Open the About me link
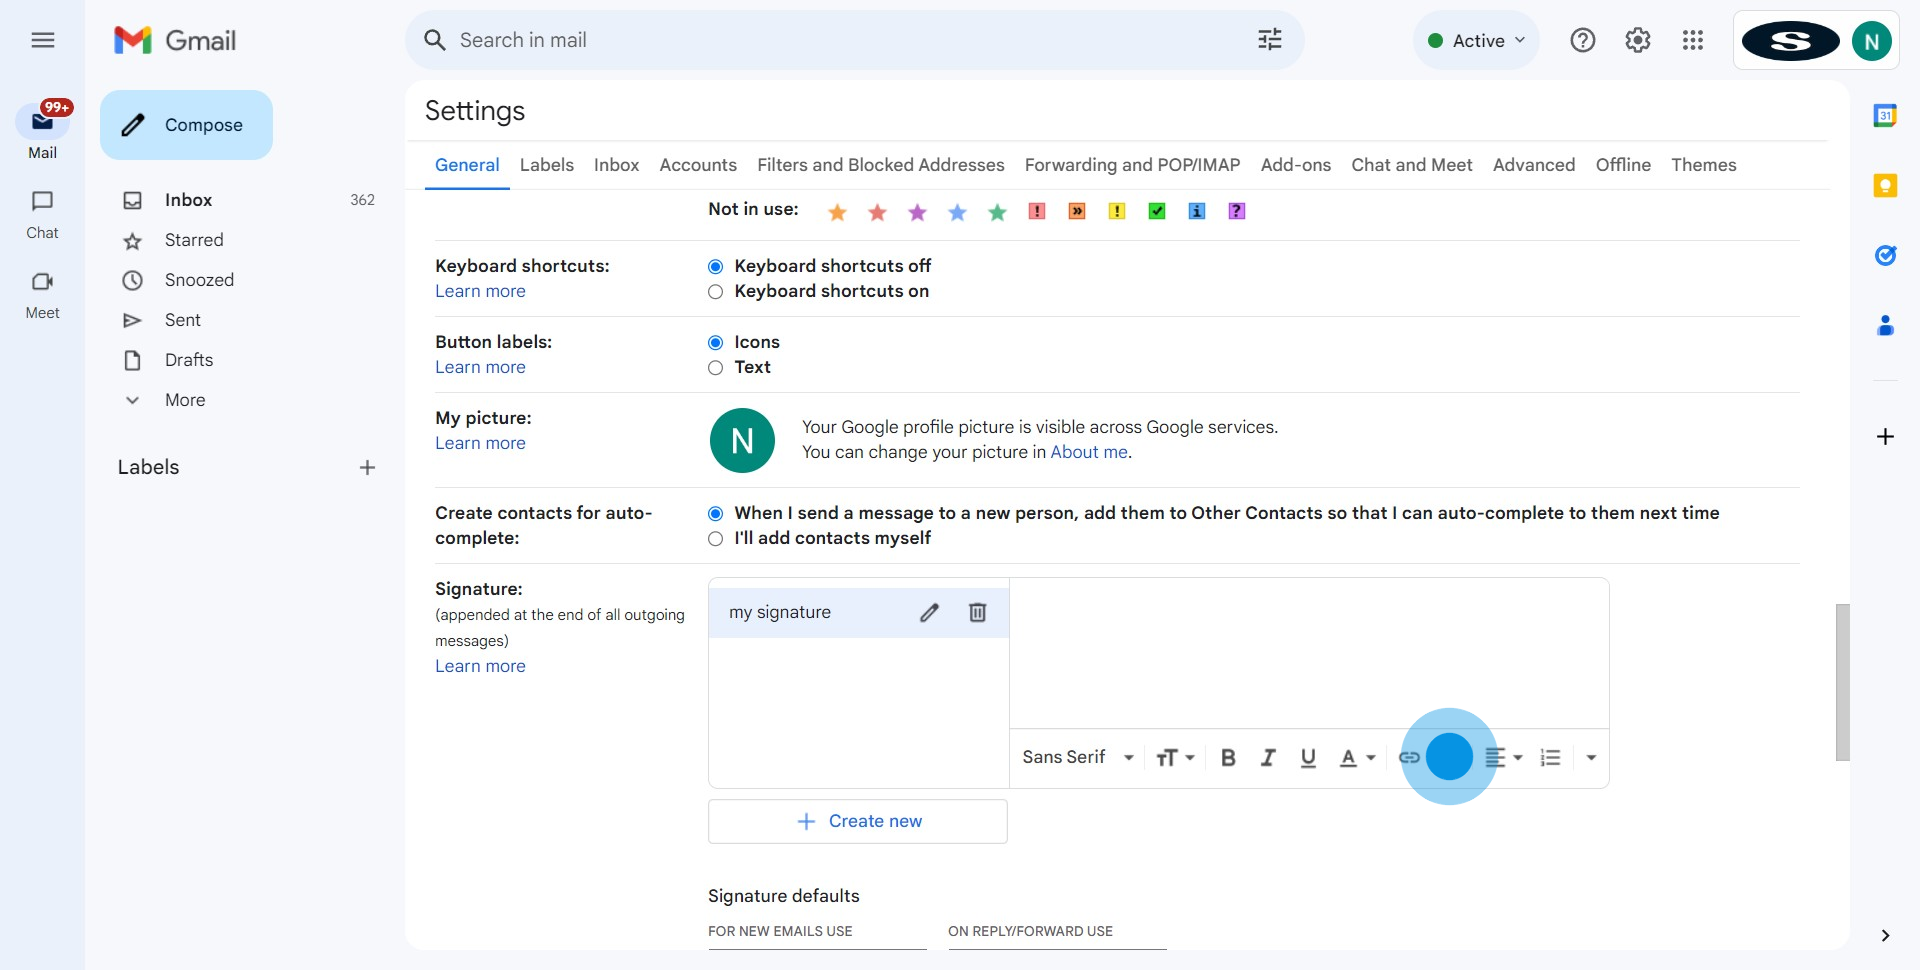 (x=1088, y=452)
